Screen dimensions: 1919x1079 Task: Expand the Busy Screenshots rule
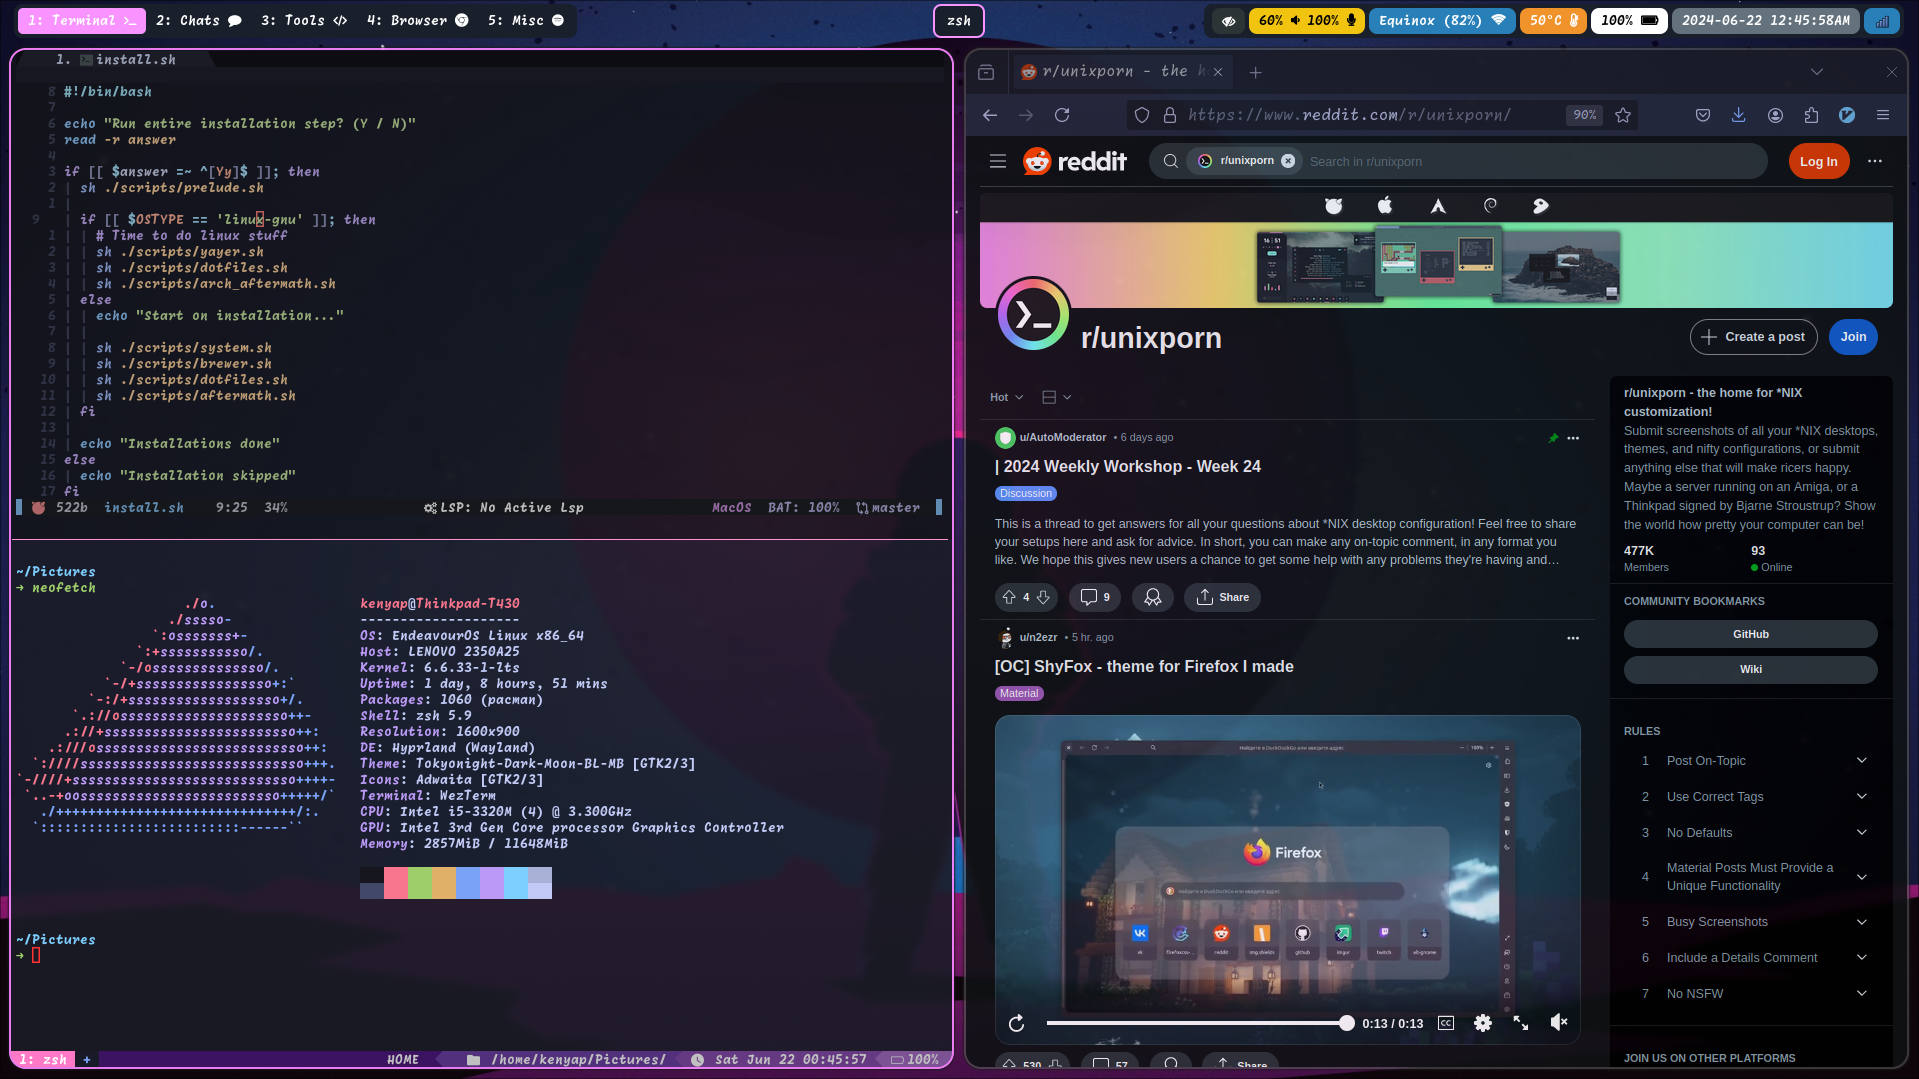pos(1862,921)
